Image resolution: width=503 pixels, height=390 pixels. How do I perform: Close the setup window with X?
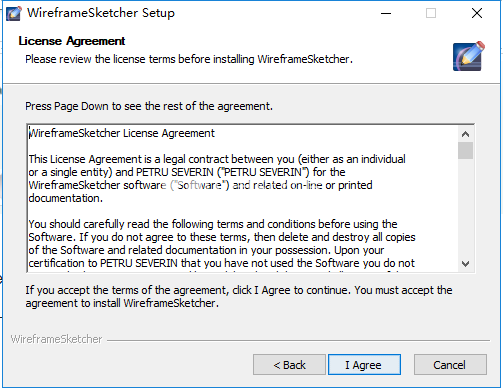[477, 13]
